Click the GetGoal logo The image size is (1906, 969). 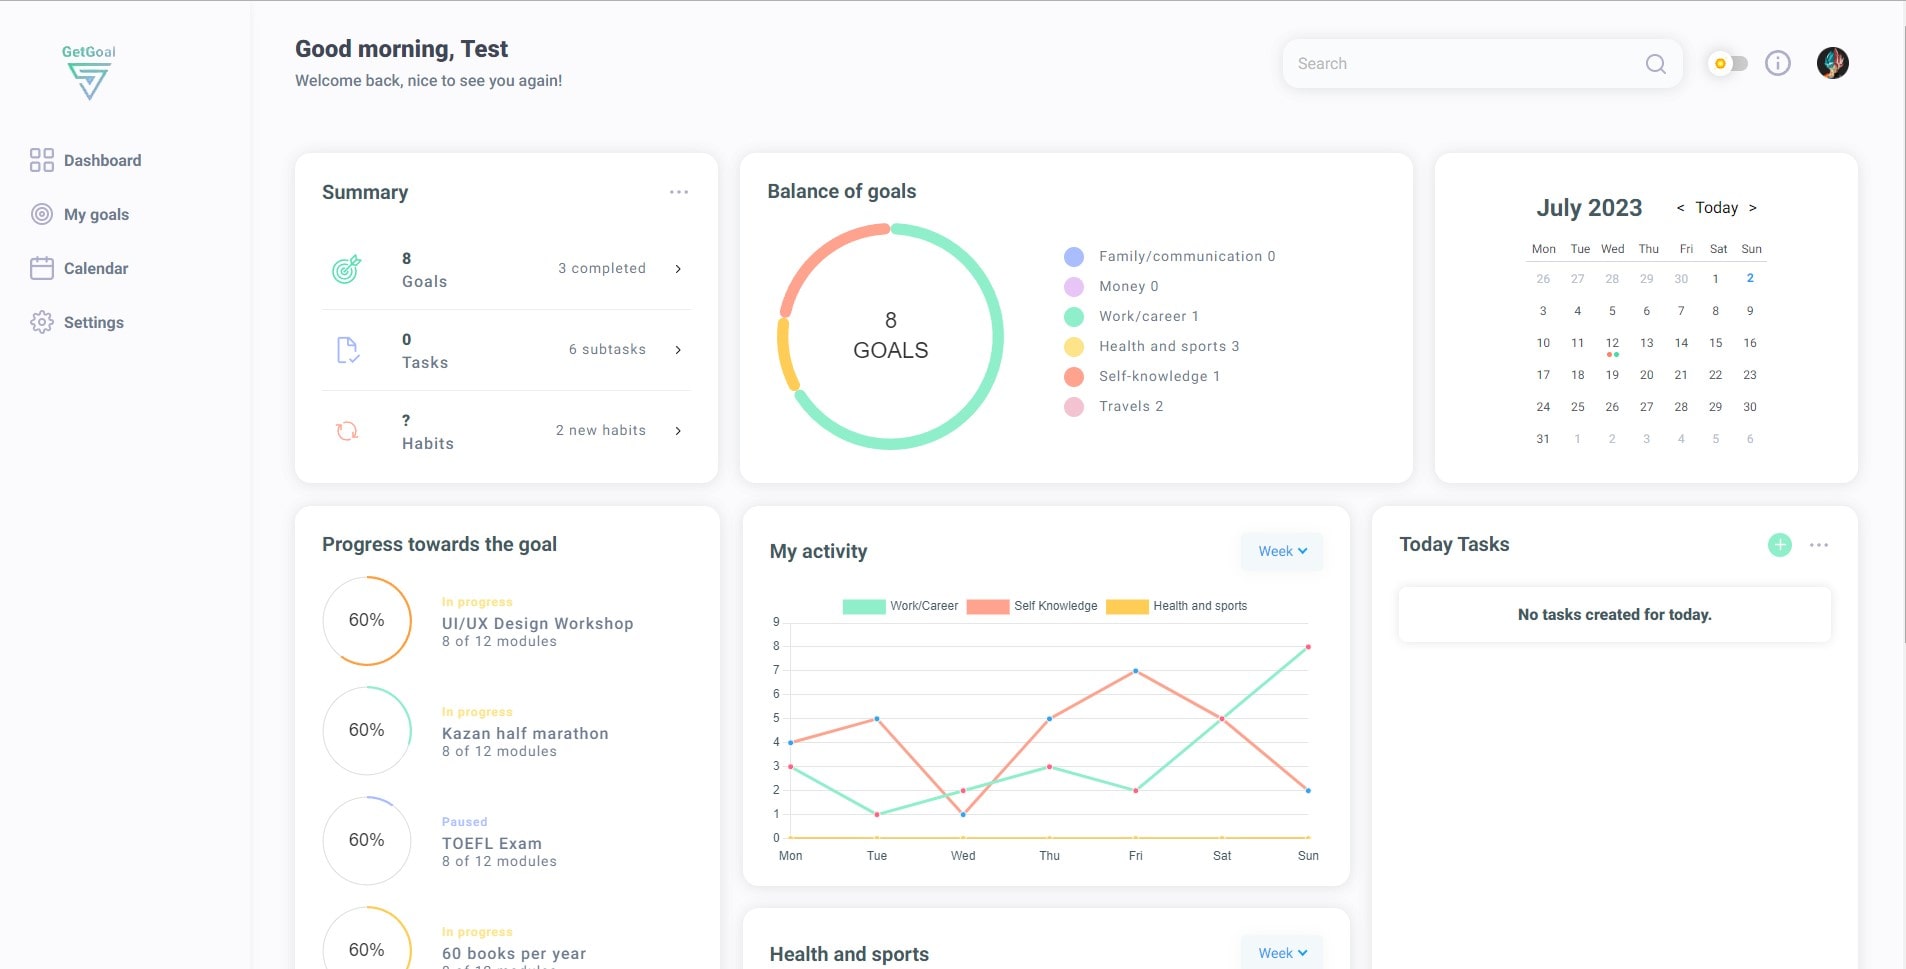[x=89, y=72]
